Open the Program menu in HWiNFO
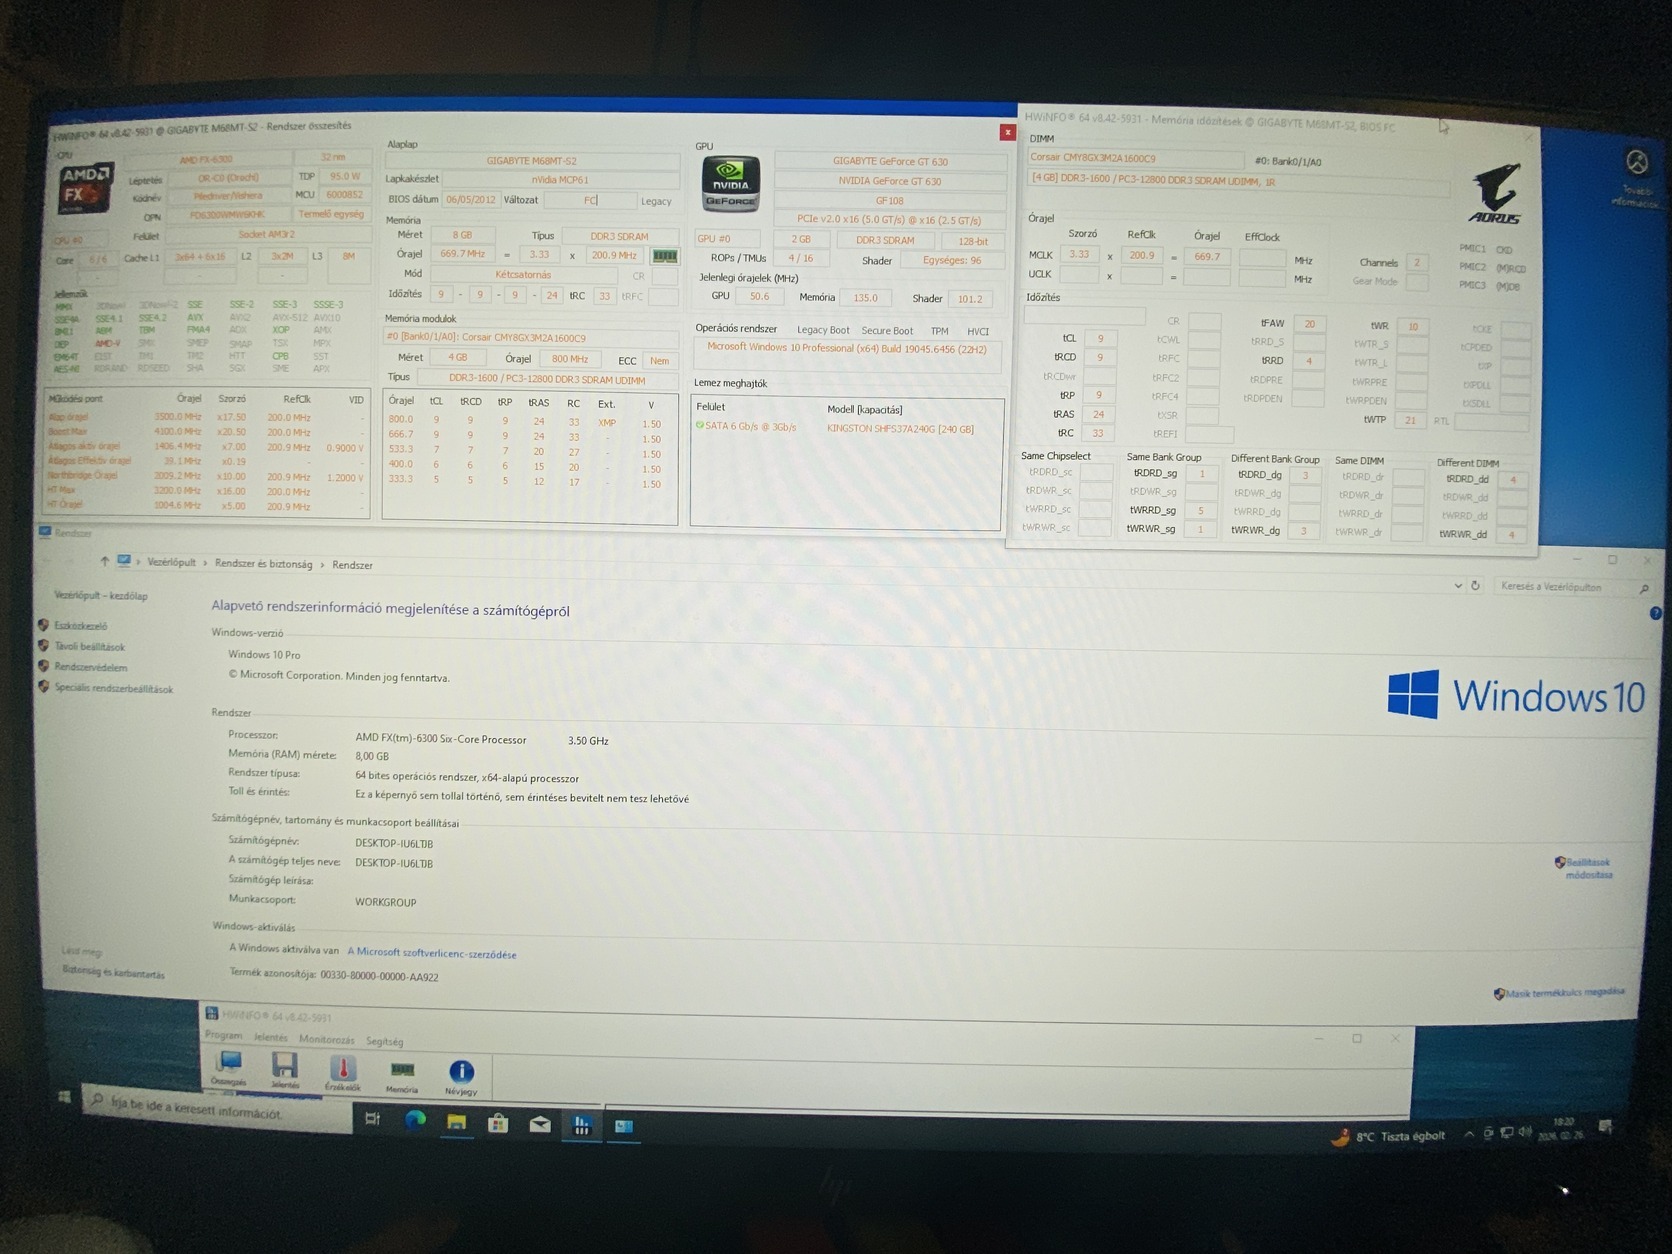The width and height of the screenshot is (1672, 1254). [x=223, y=1035]
